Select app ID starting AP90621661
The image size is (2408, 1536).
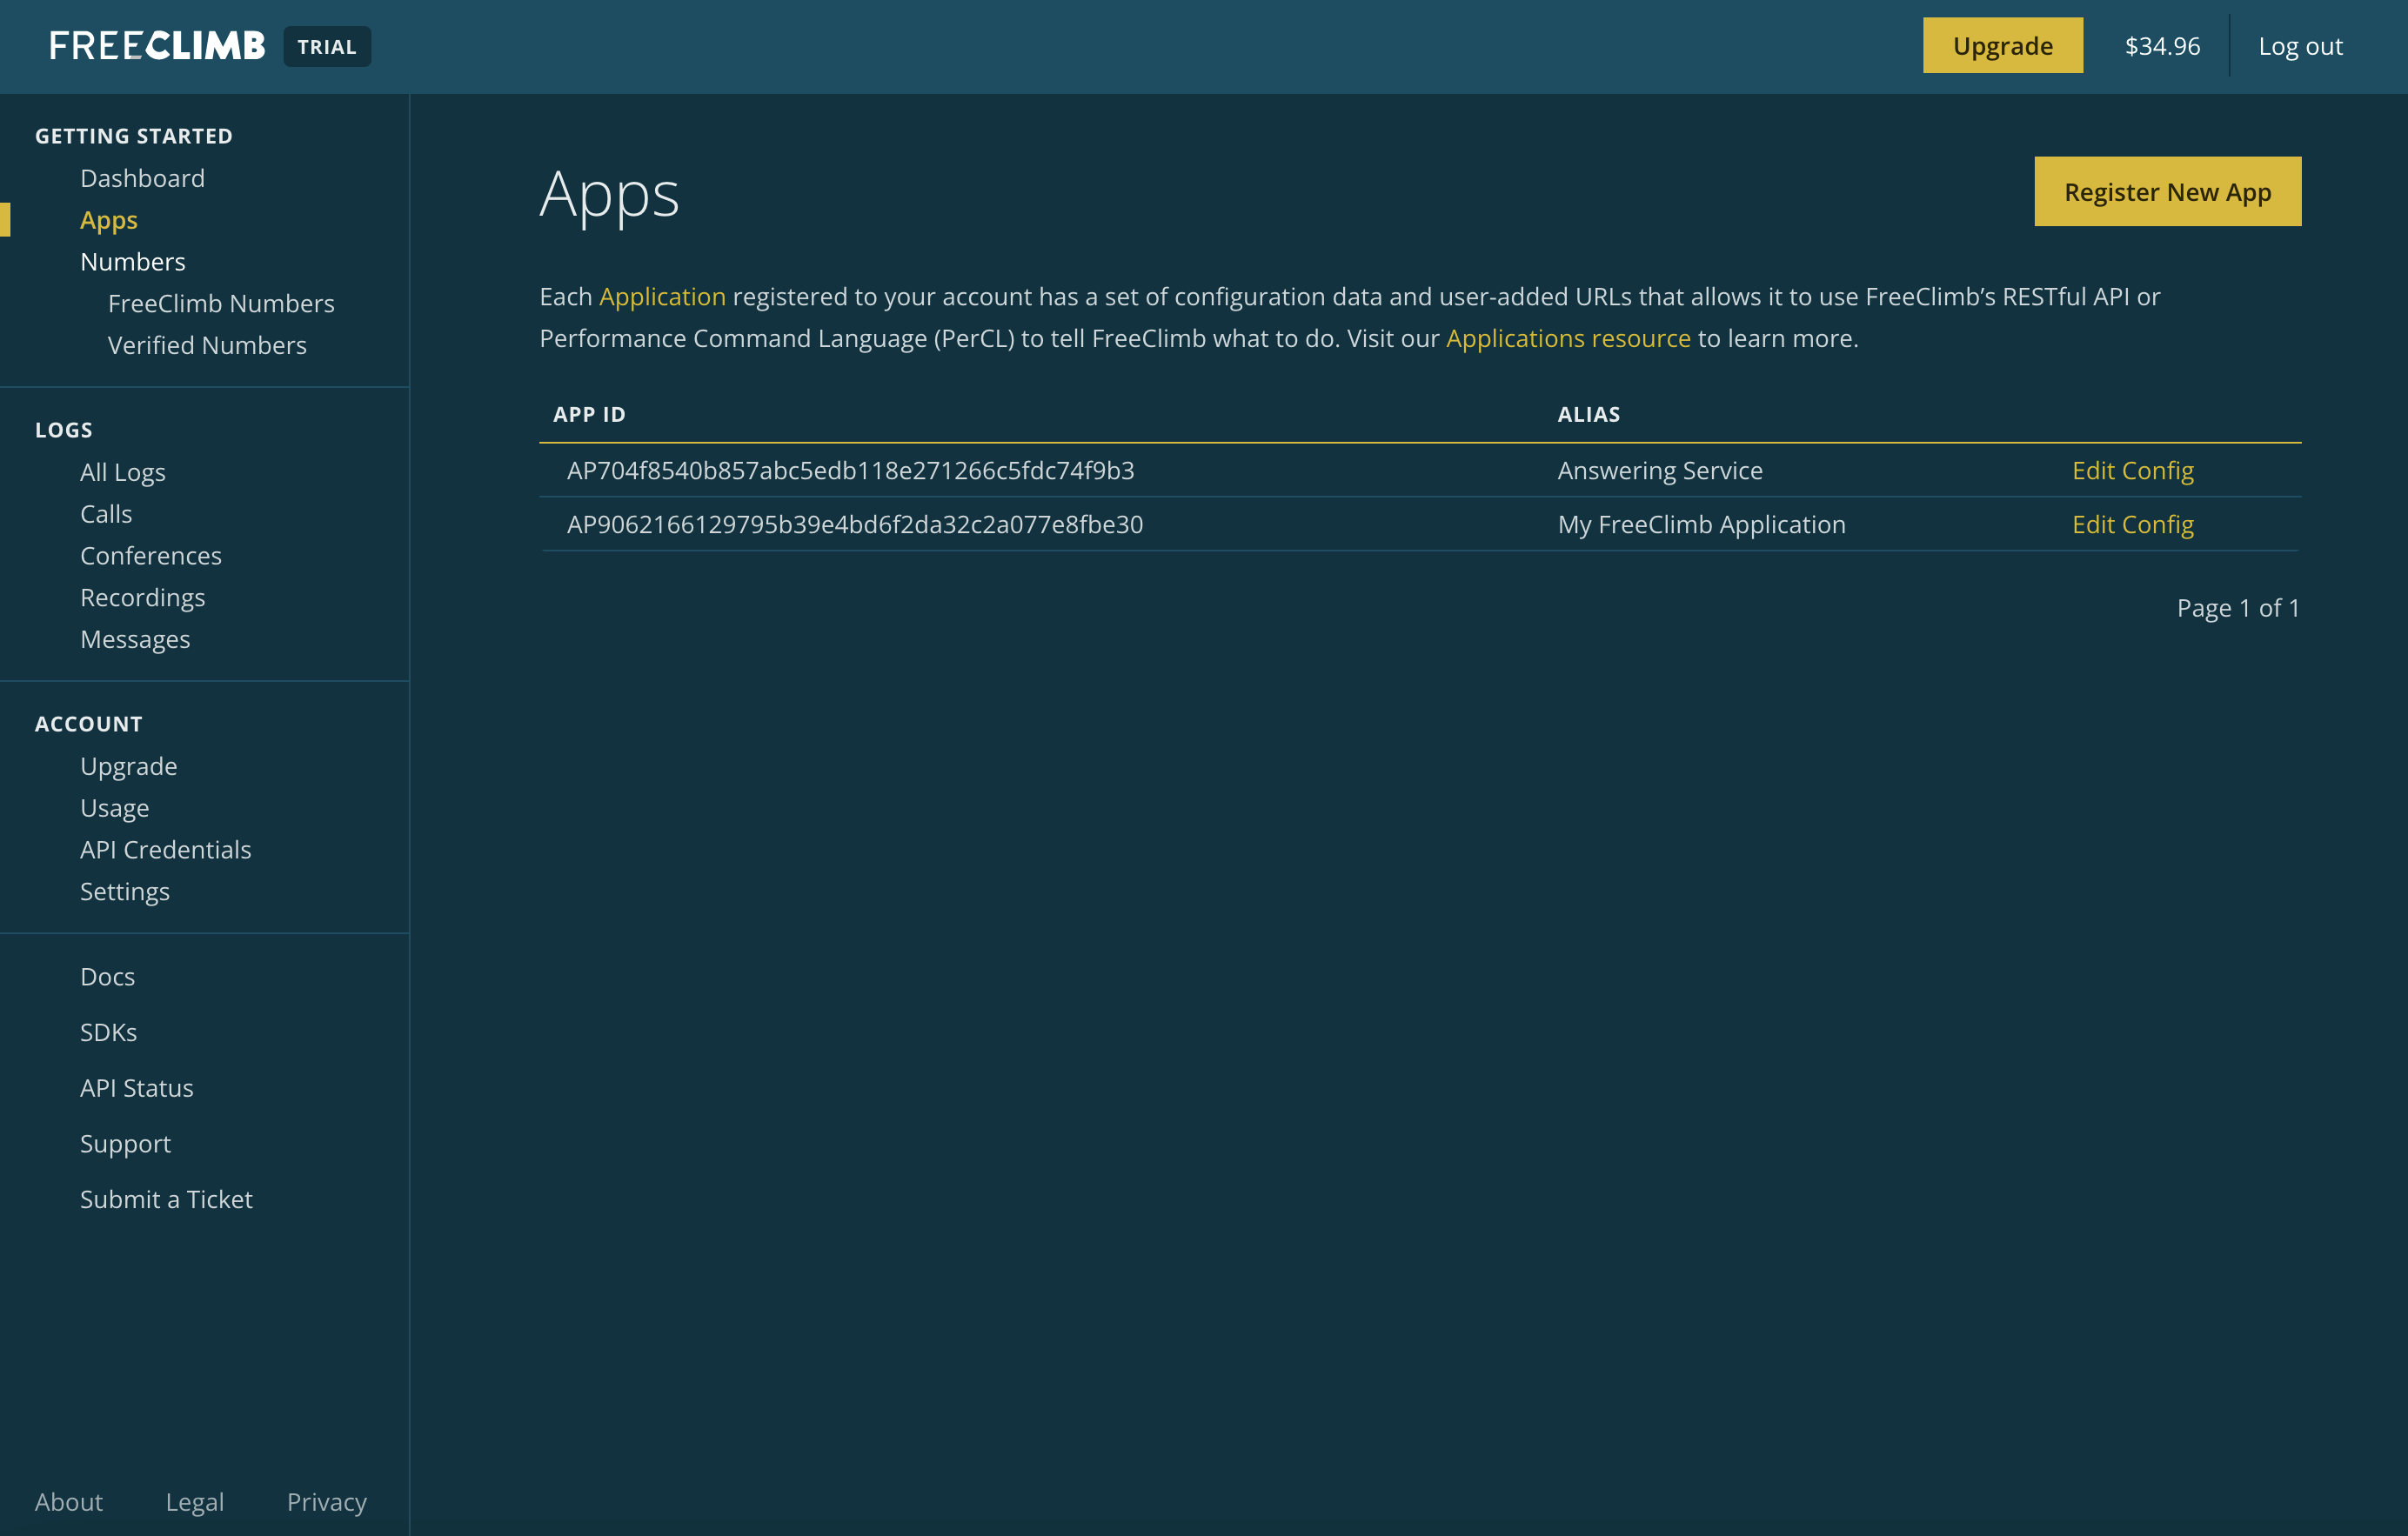coord(855,524)
